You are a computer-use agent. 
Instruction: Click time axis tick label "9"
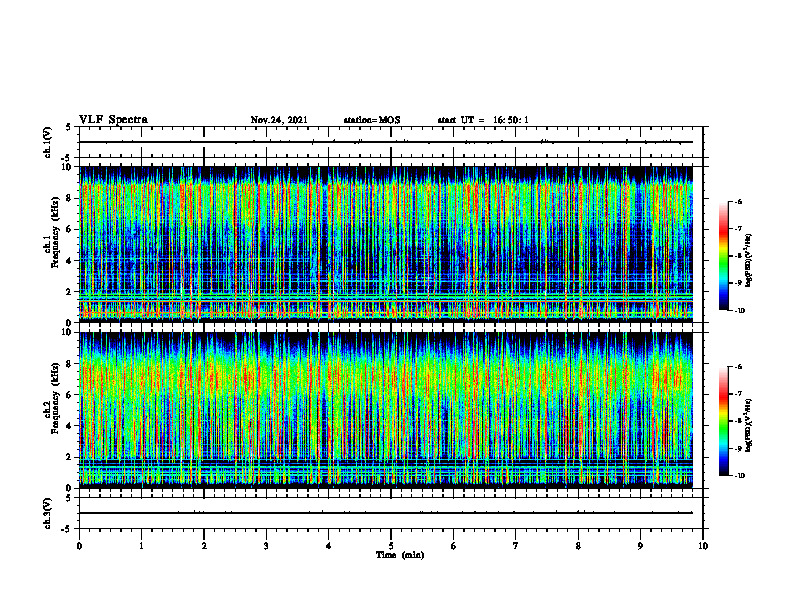[x=640, y=546]
